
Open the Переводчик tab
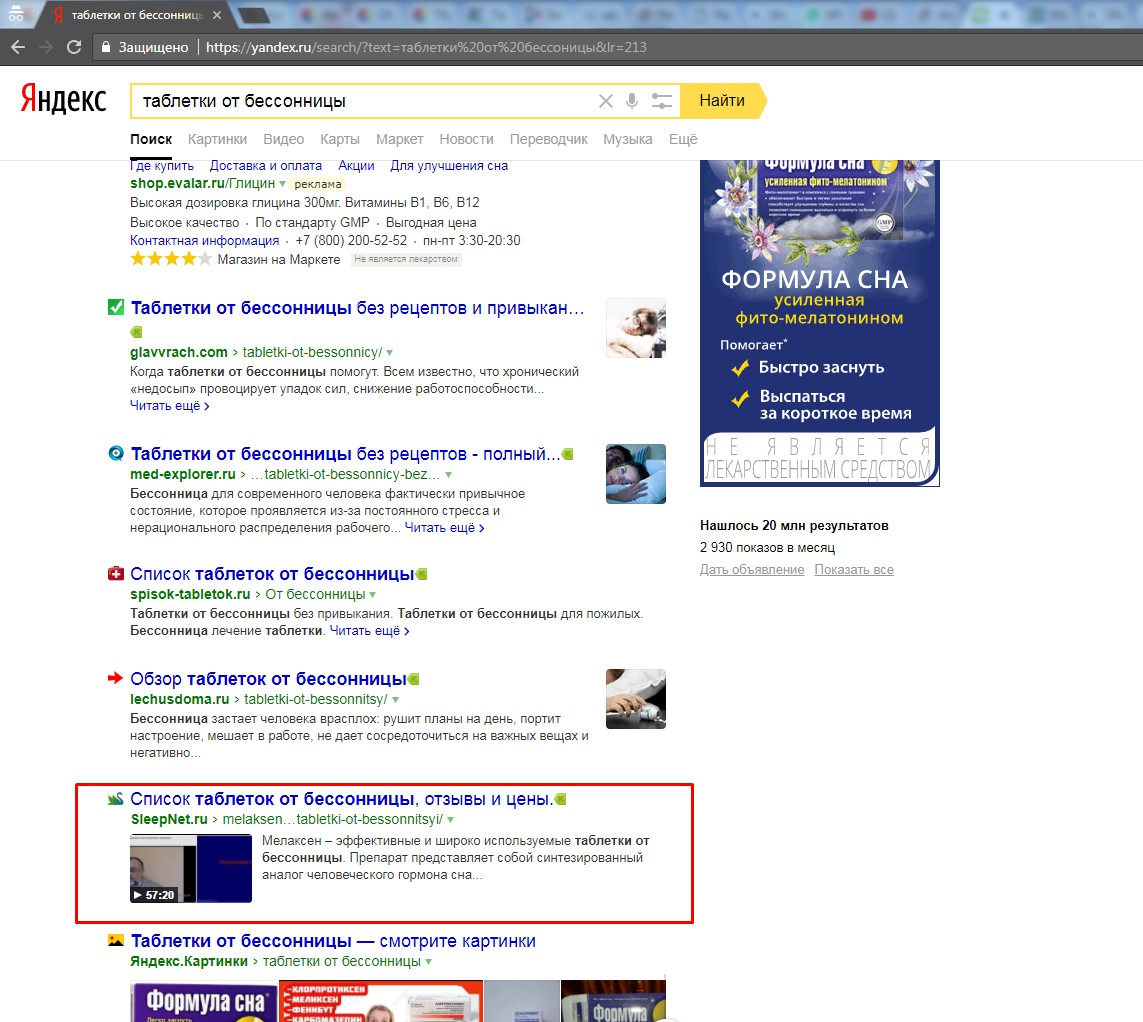pyautogui.click(x=548, y=139)
